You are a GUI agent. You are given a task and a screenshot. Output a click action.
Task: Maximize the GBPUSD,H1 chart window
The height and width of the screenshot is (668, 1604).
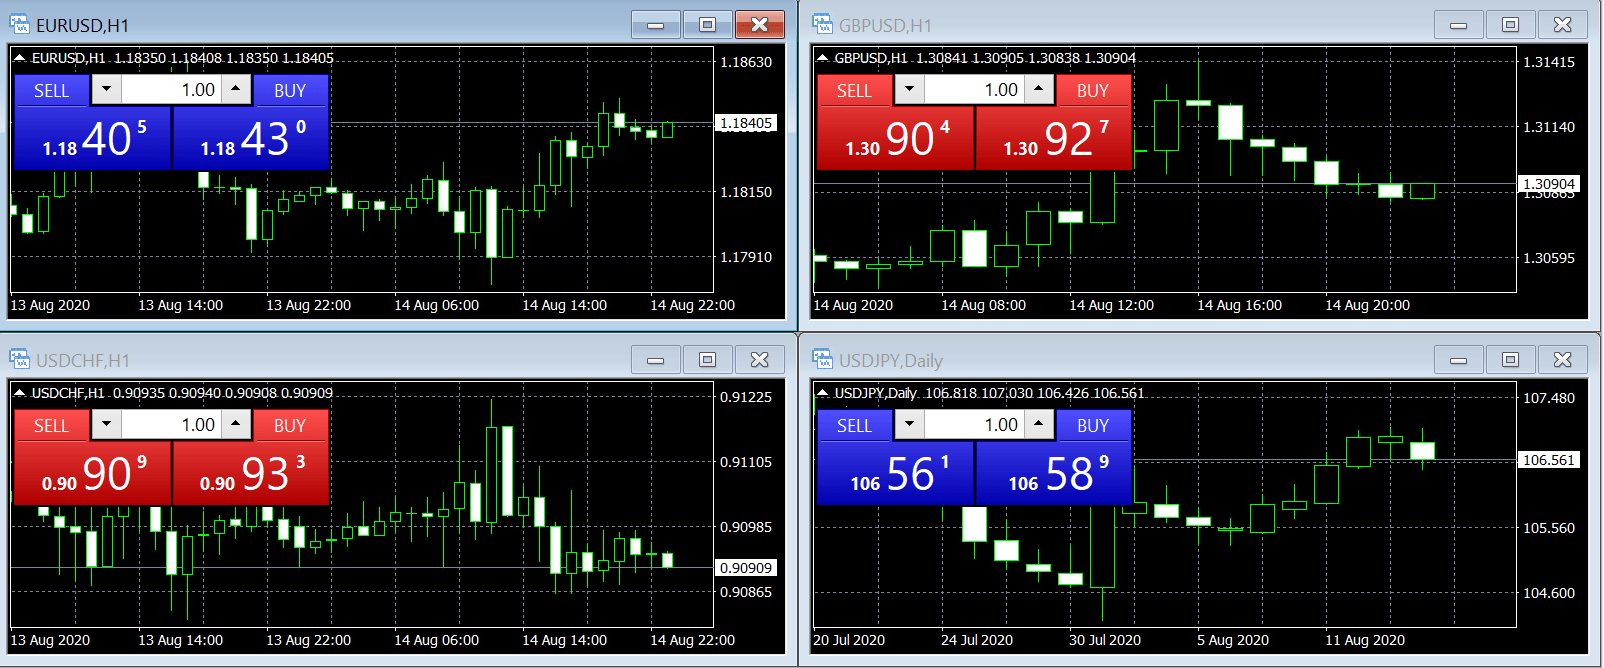(x=1510, y=24)
